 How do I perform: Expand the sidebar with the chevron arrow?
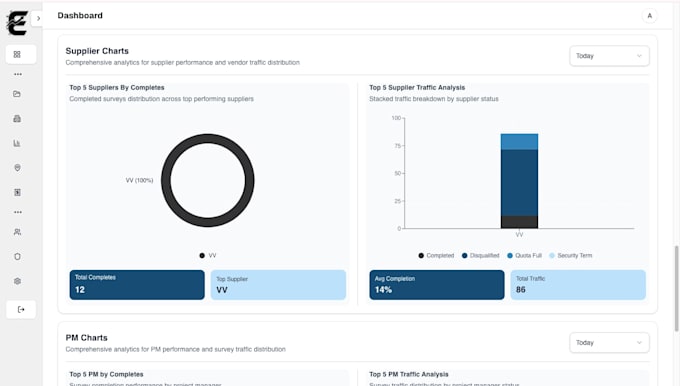[38, 18]
